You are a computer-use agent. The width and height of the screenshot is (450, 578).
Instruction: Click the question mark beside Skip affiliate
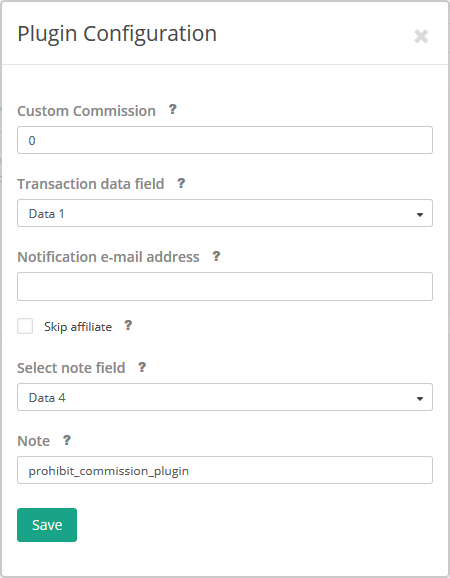[x=128, y=325]
